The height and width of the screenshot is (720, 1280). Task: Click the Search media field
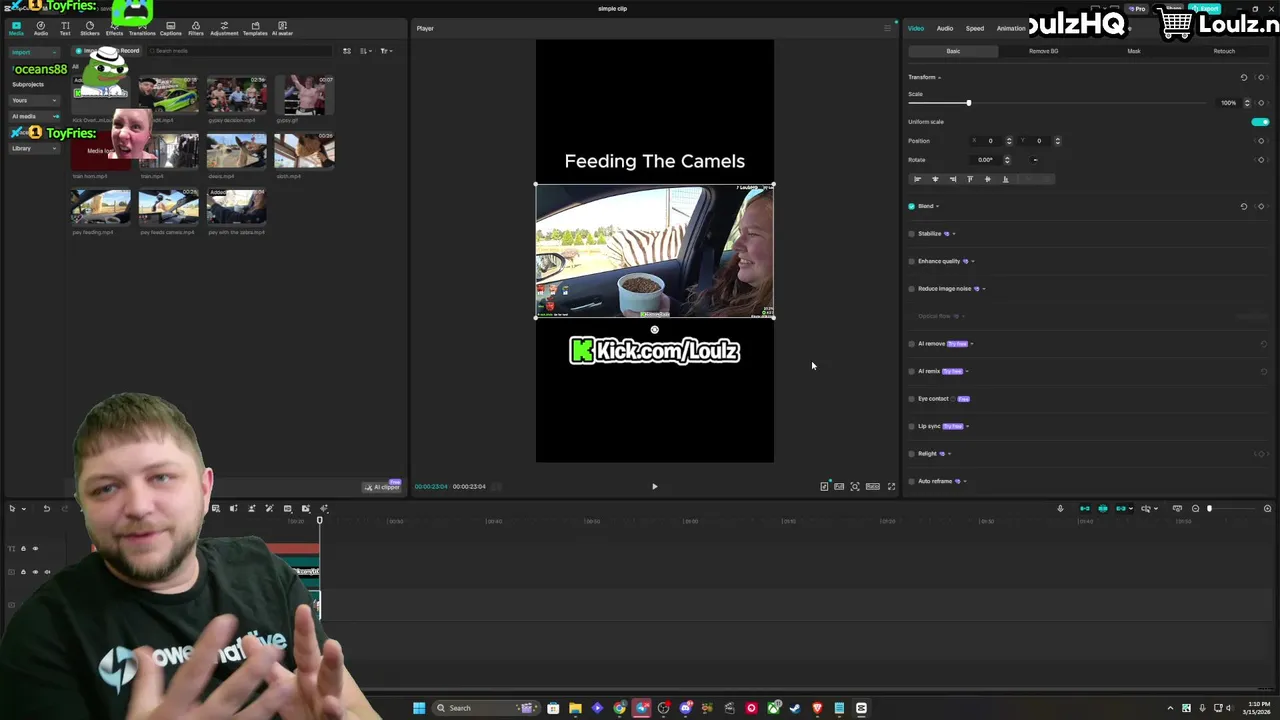[x=238, y=51]
